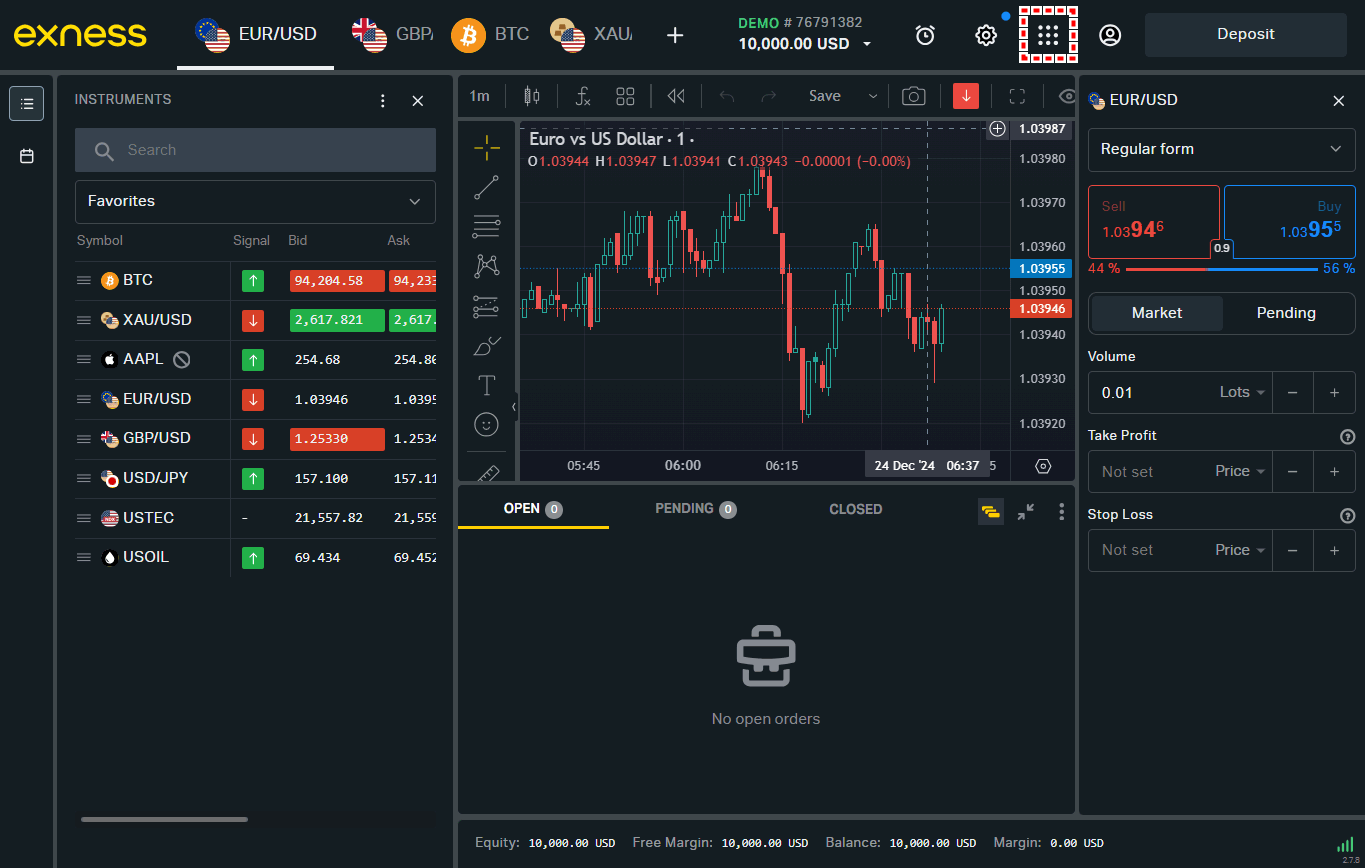This screenshot has width=1365, height=868.
Task: Open the economic calendar sidebar icon
Action: click(x=27, y=156)
